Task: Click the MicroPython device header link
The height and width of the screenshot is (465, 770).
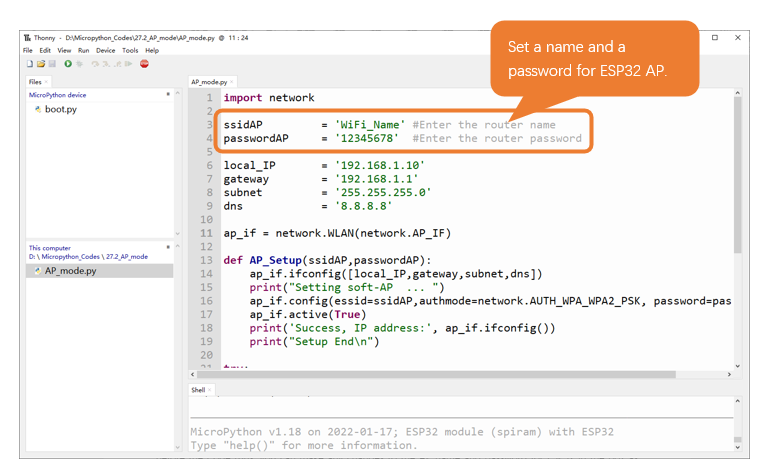Action: coord(57,95)
